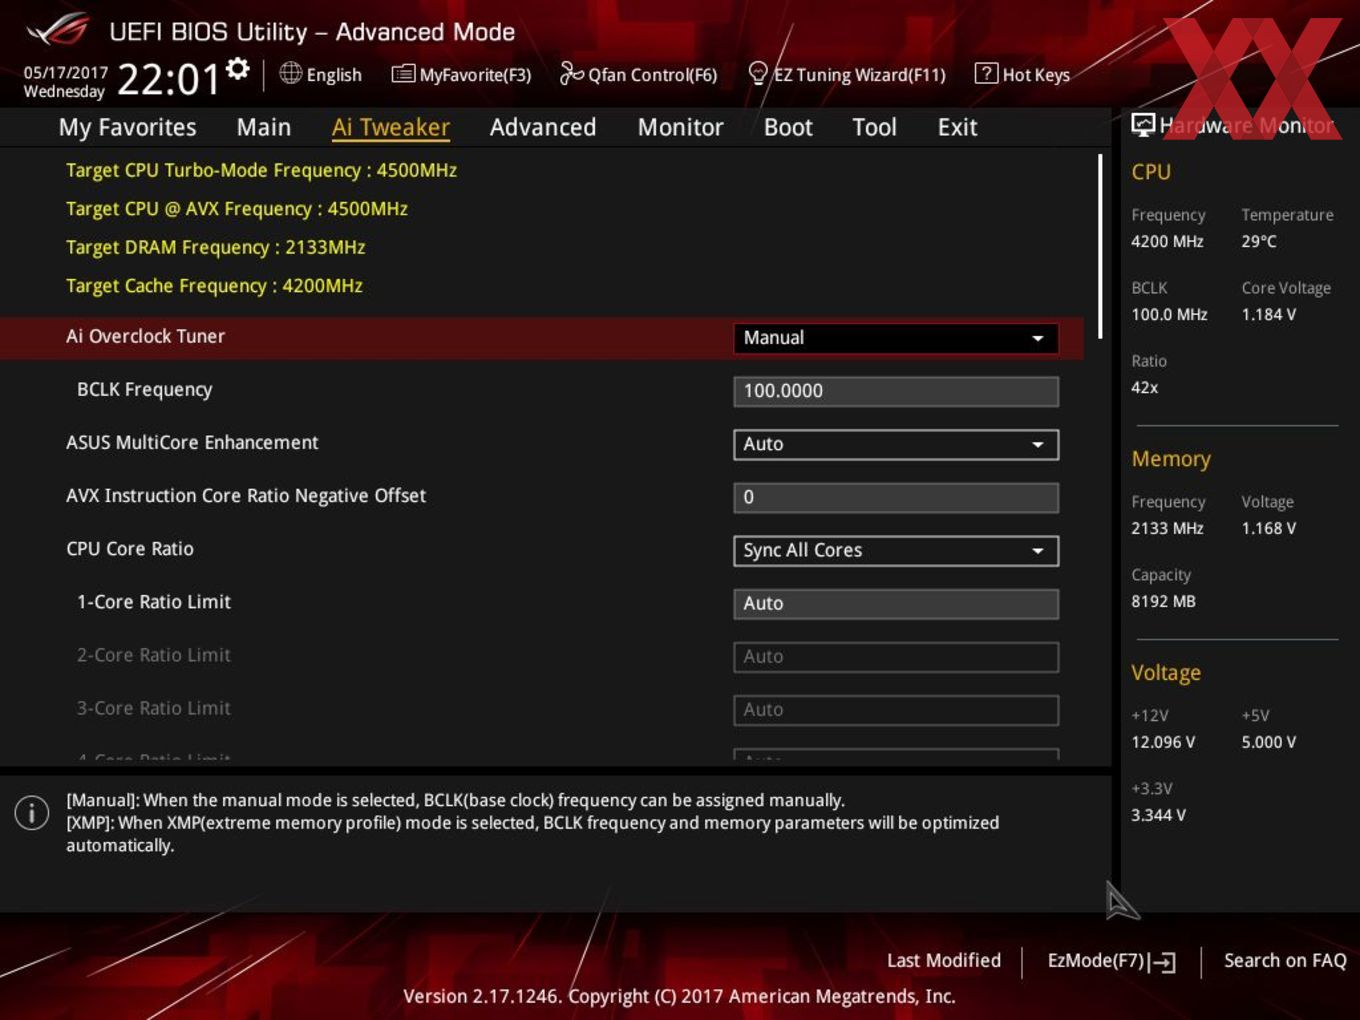Click BCLK value 100.0 MHz in monitor
The width and height of the screenshot is (1360, 1020).
pyautogui.click(x=1169, y=314)
